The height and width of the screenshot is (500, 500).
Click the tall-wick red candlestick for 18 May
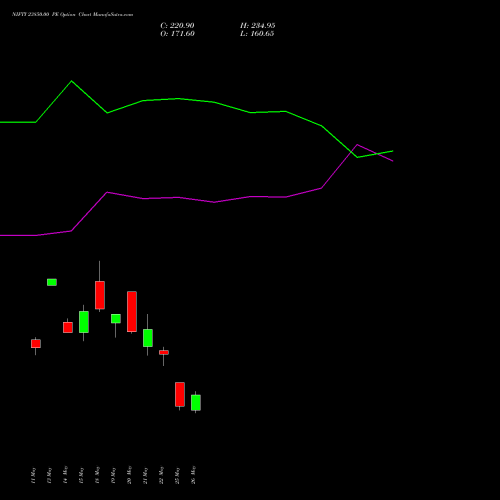[x=100, y=295]
